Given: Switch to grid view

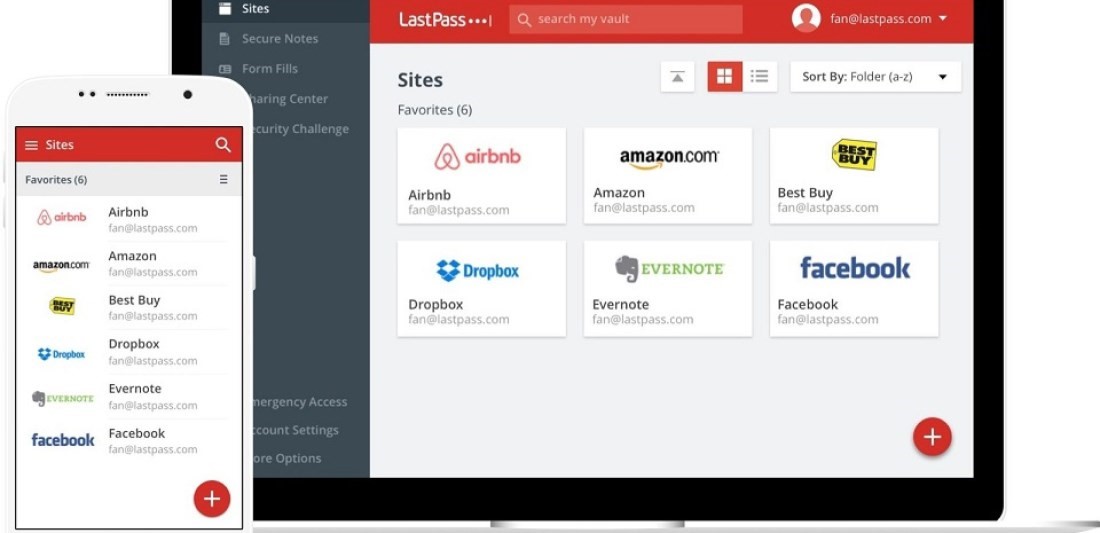Looking at the screenshot, I should click(x=725, y=76).
